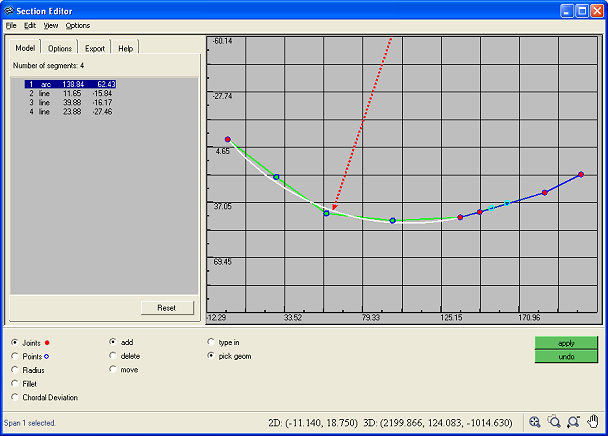This screenshot has height=436, width=608.
Task: Click the green apply button
Action: point(566,342)
